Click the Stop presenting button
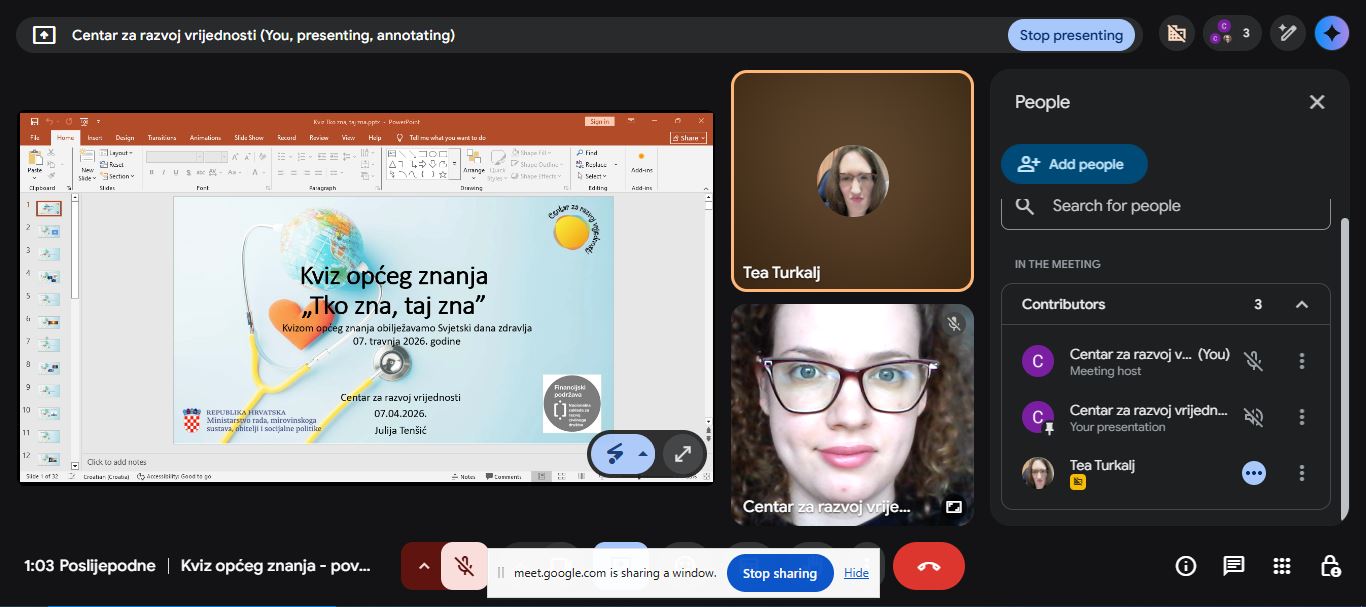The image size is (1366, 607). [x=1071, y=35]
